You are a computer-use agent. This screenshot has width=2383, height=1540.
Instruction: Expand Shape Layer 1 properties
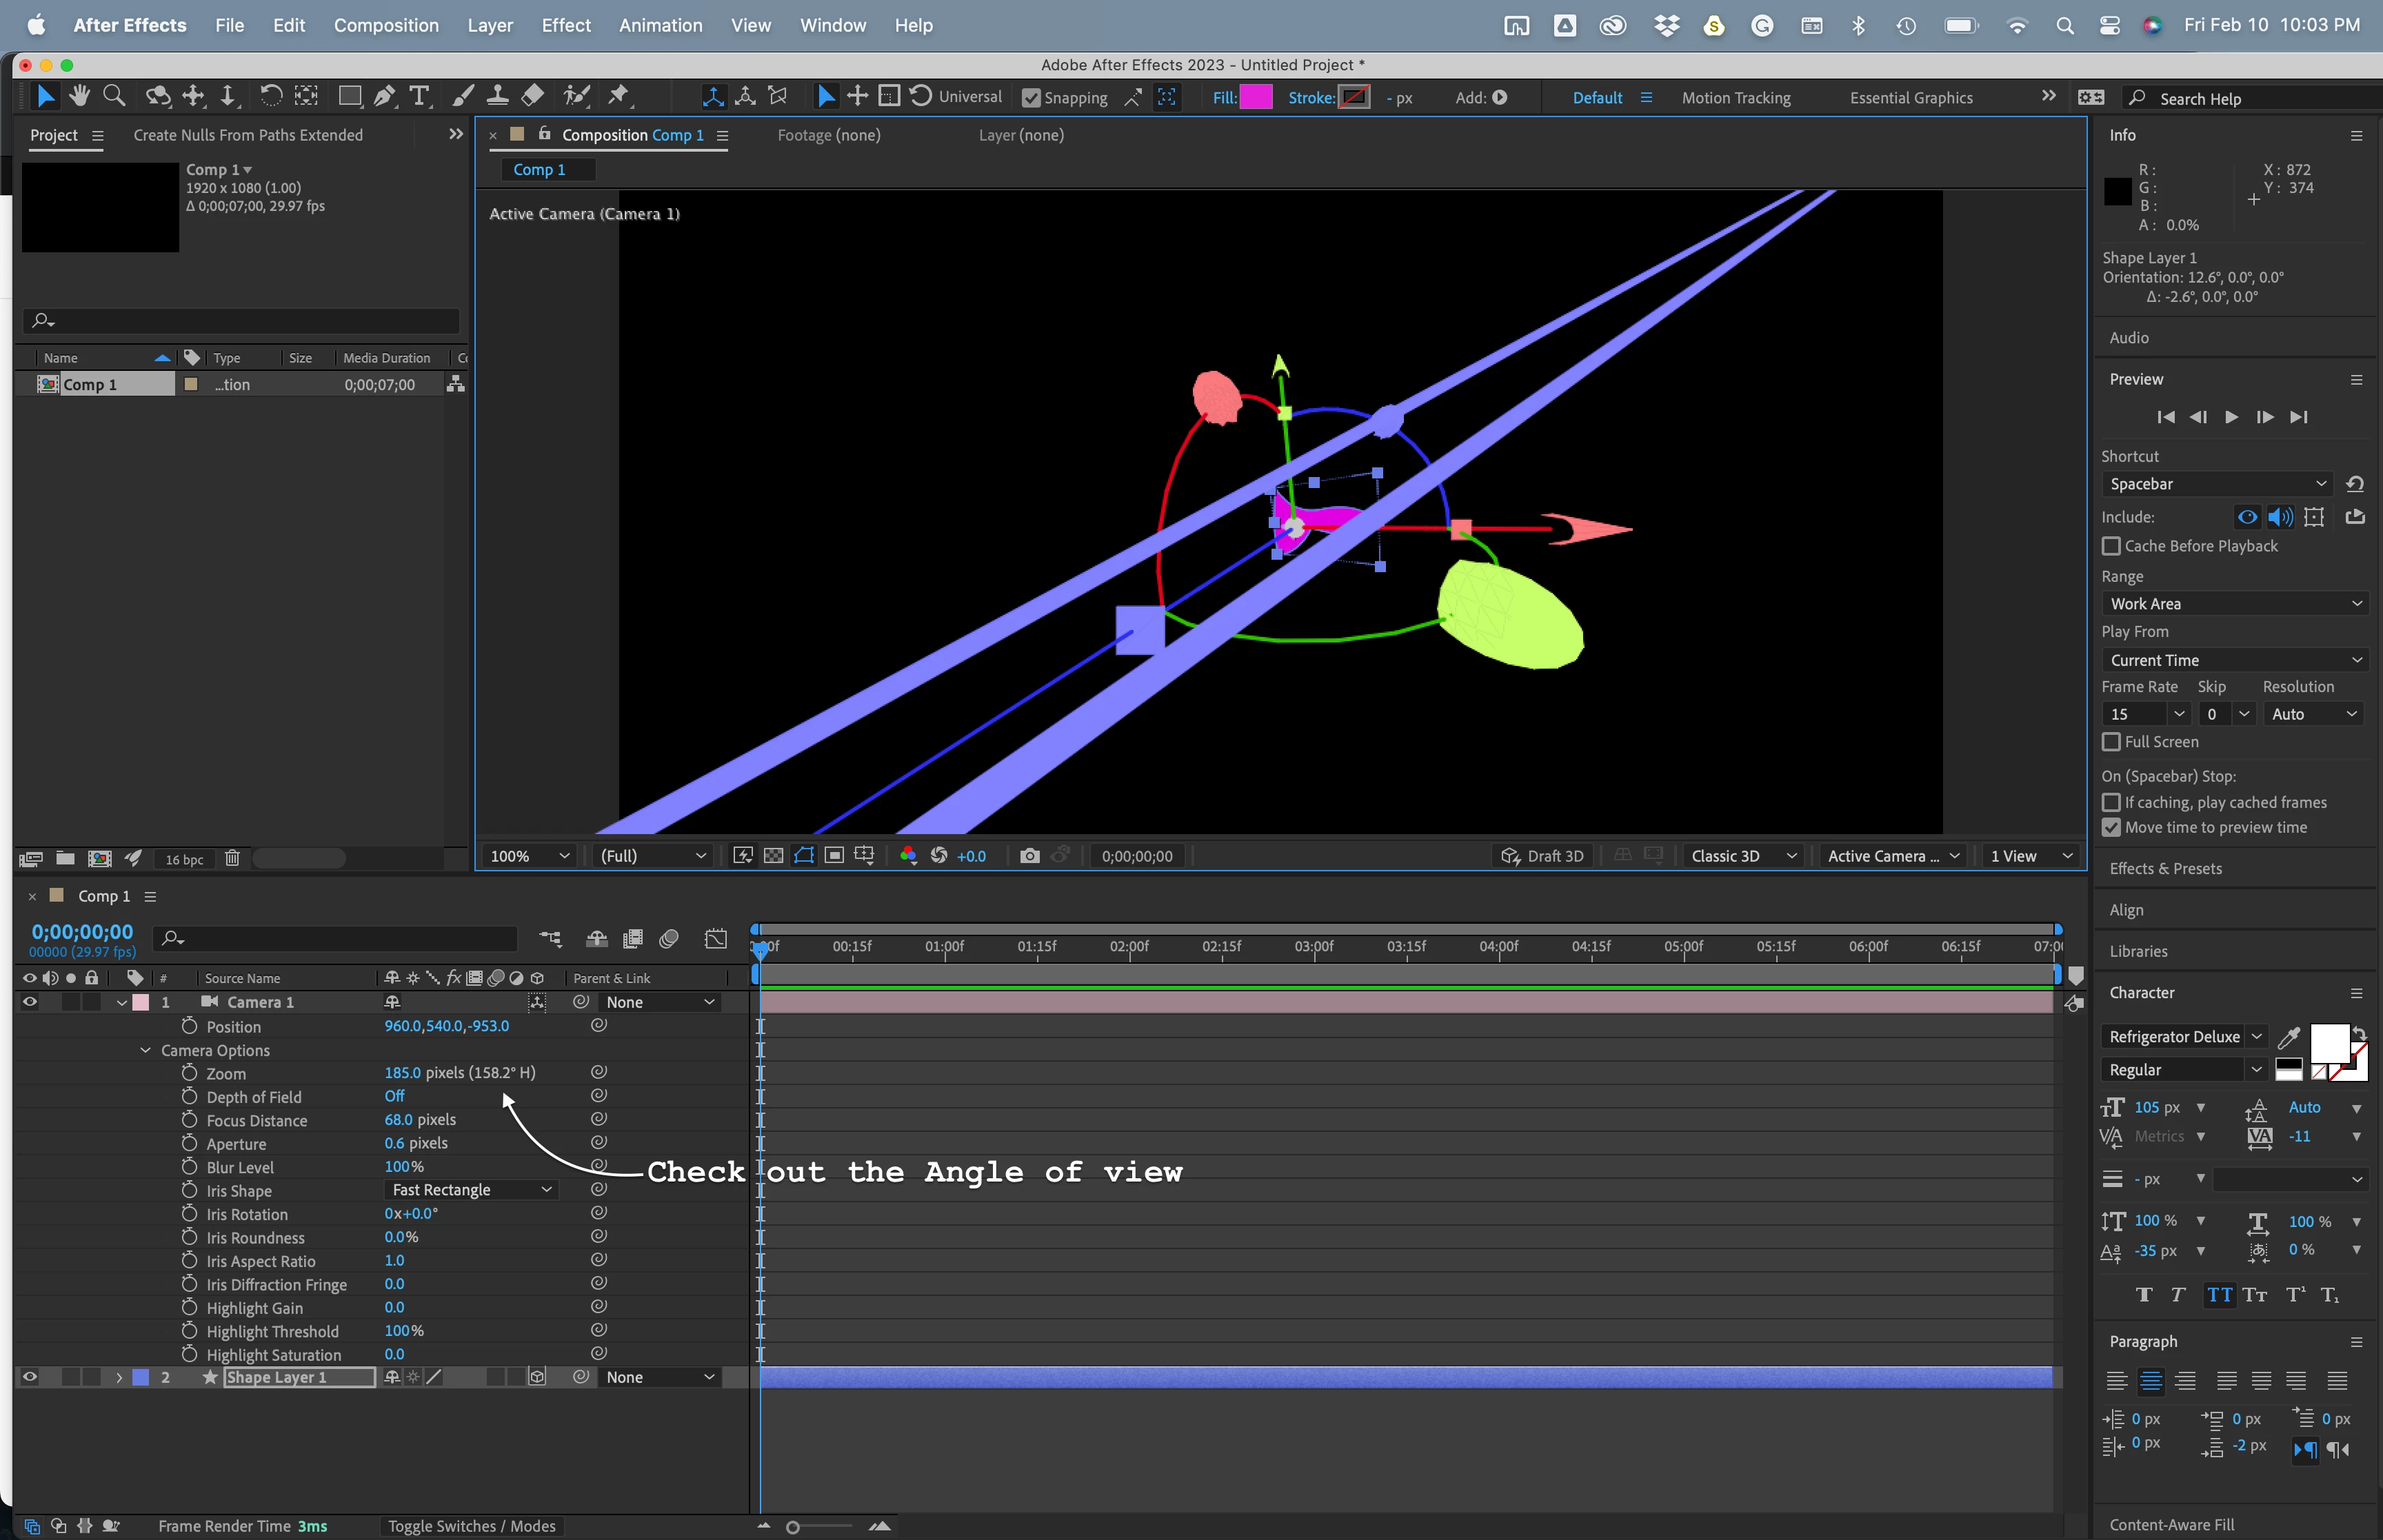tap(119, 1377)
